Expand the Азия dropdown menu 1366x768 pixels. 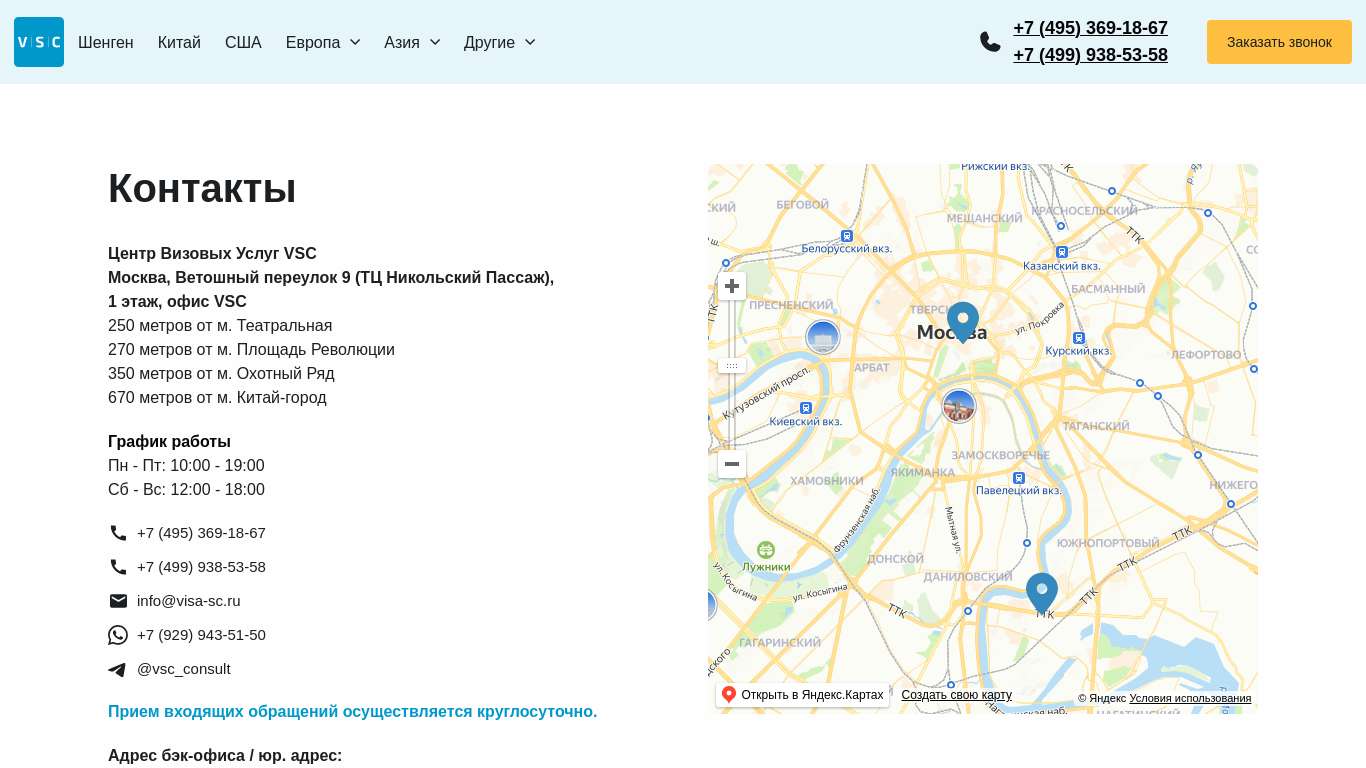click(x=411, y=42)
